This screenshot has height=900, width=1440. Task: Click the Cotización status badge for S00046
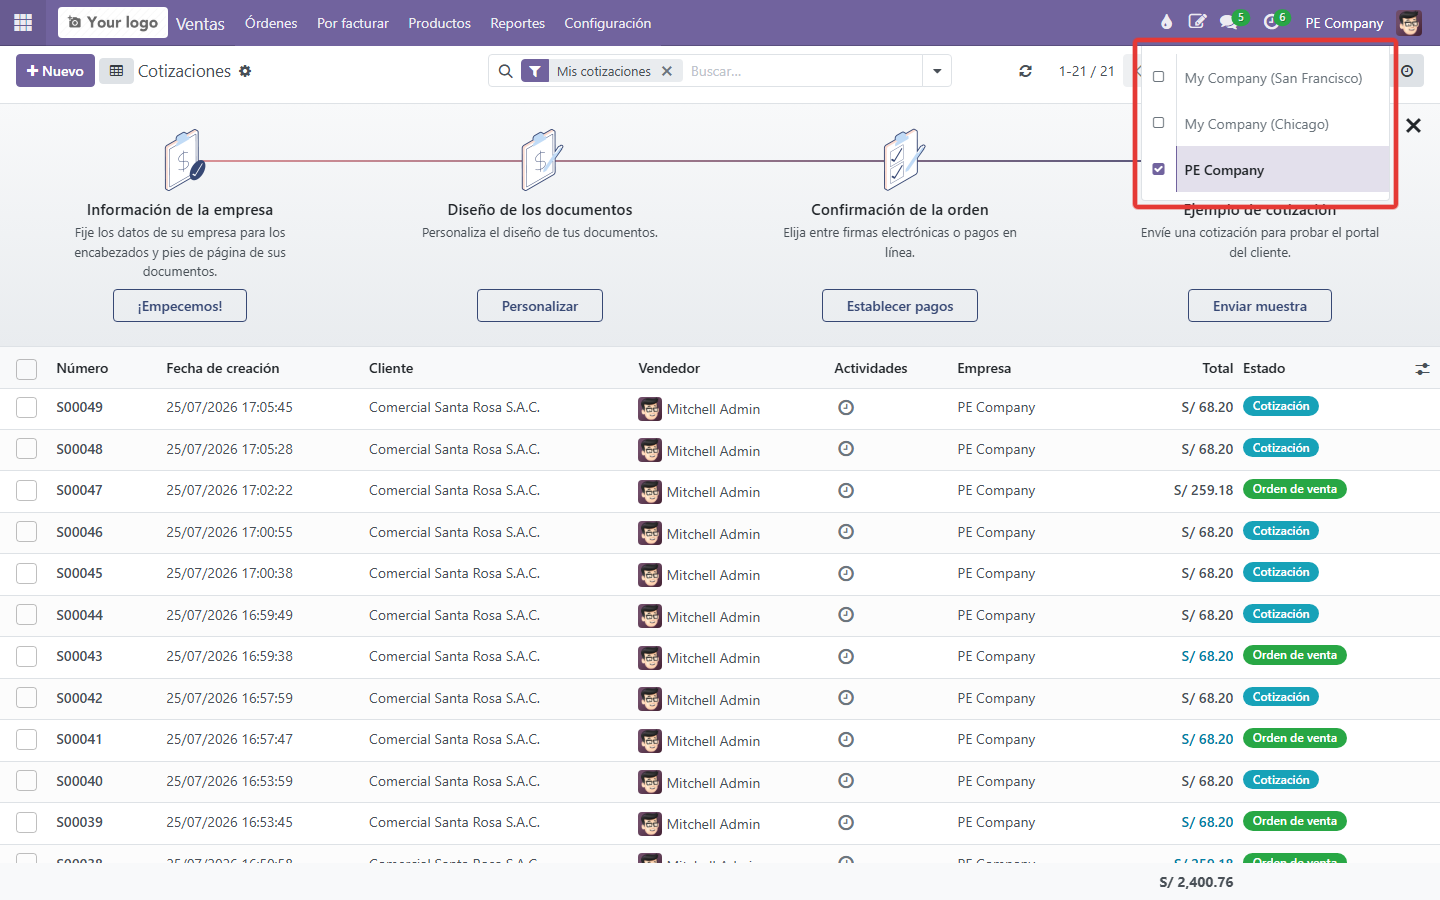coord(1281,532)
